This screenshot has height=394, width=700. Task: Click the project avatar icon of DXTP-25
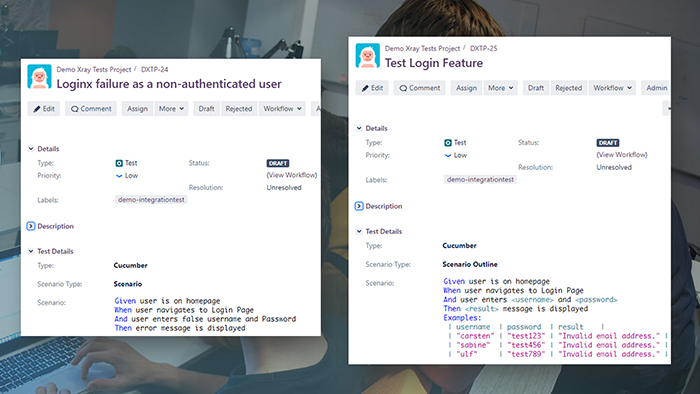pyautogui.click(x=367, y=56)
